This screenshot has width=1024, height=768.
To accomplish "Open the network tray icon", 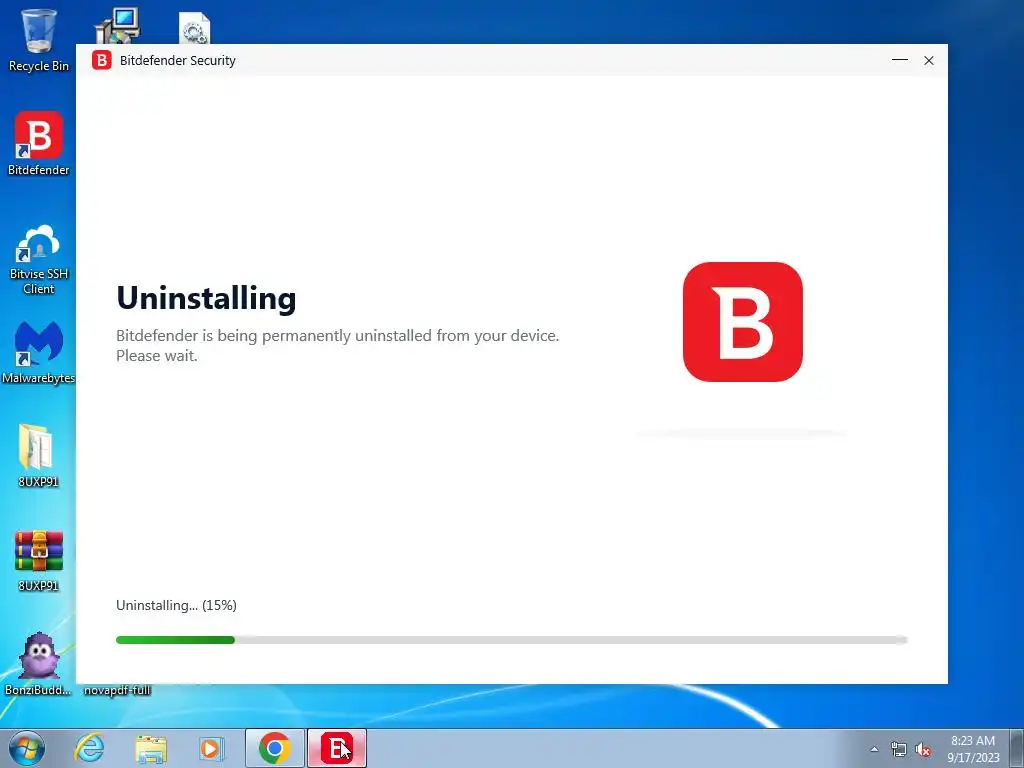I will click(899, 749).
